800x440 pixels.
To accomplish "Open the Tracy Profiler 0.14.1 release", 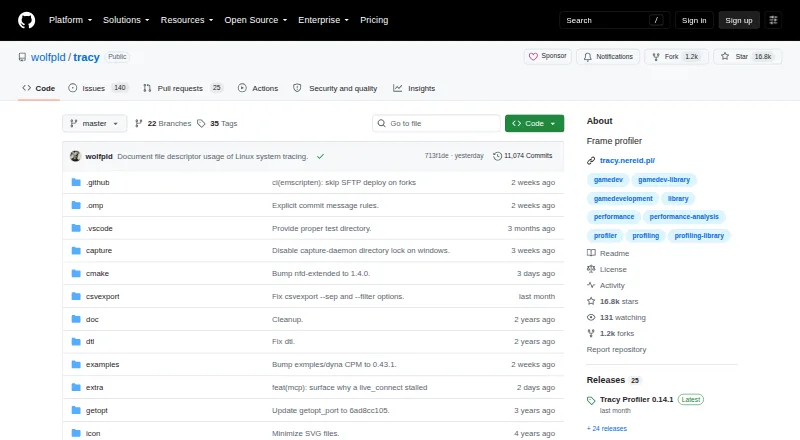I will [x=636, y=400].
